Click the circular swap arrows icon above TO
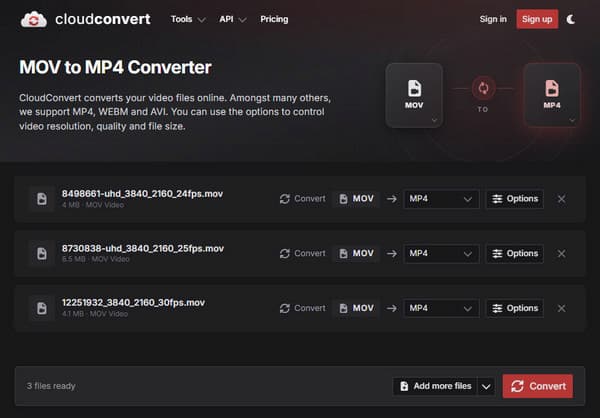Viewport: 600px width, 418px height. click(x=483, y=88)
